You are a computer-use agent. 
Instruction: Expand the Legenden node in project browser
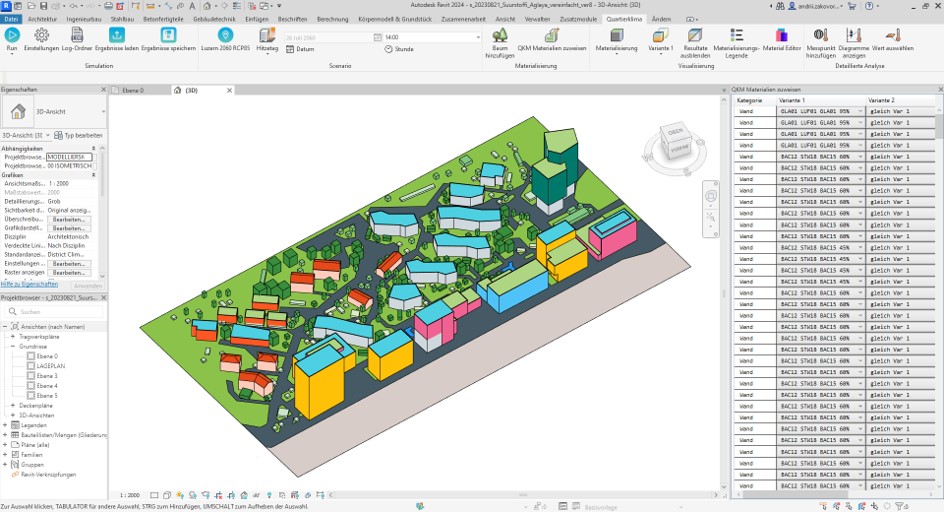[x=5, y=424]
